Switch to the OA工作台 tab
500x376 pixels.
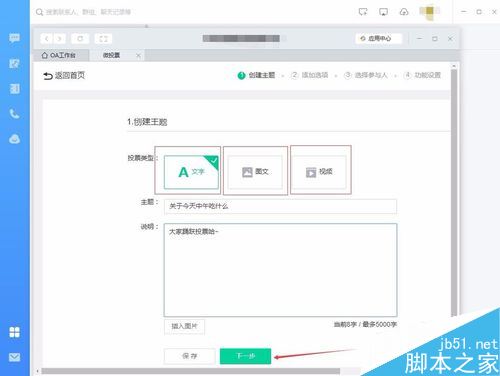pyautogui.click(x=61, y=55)
